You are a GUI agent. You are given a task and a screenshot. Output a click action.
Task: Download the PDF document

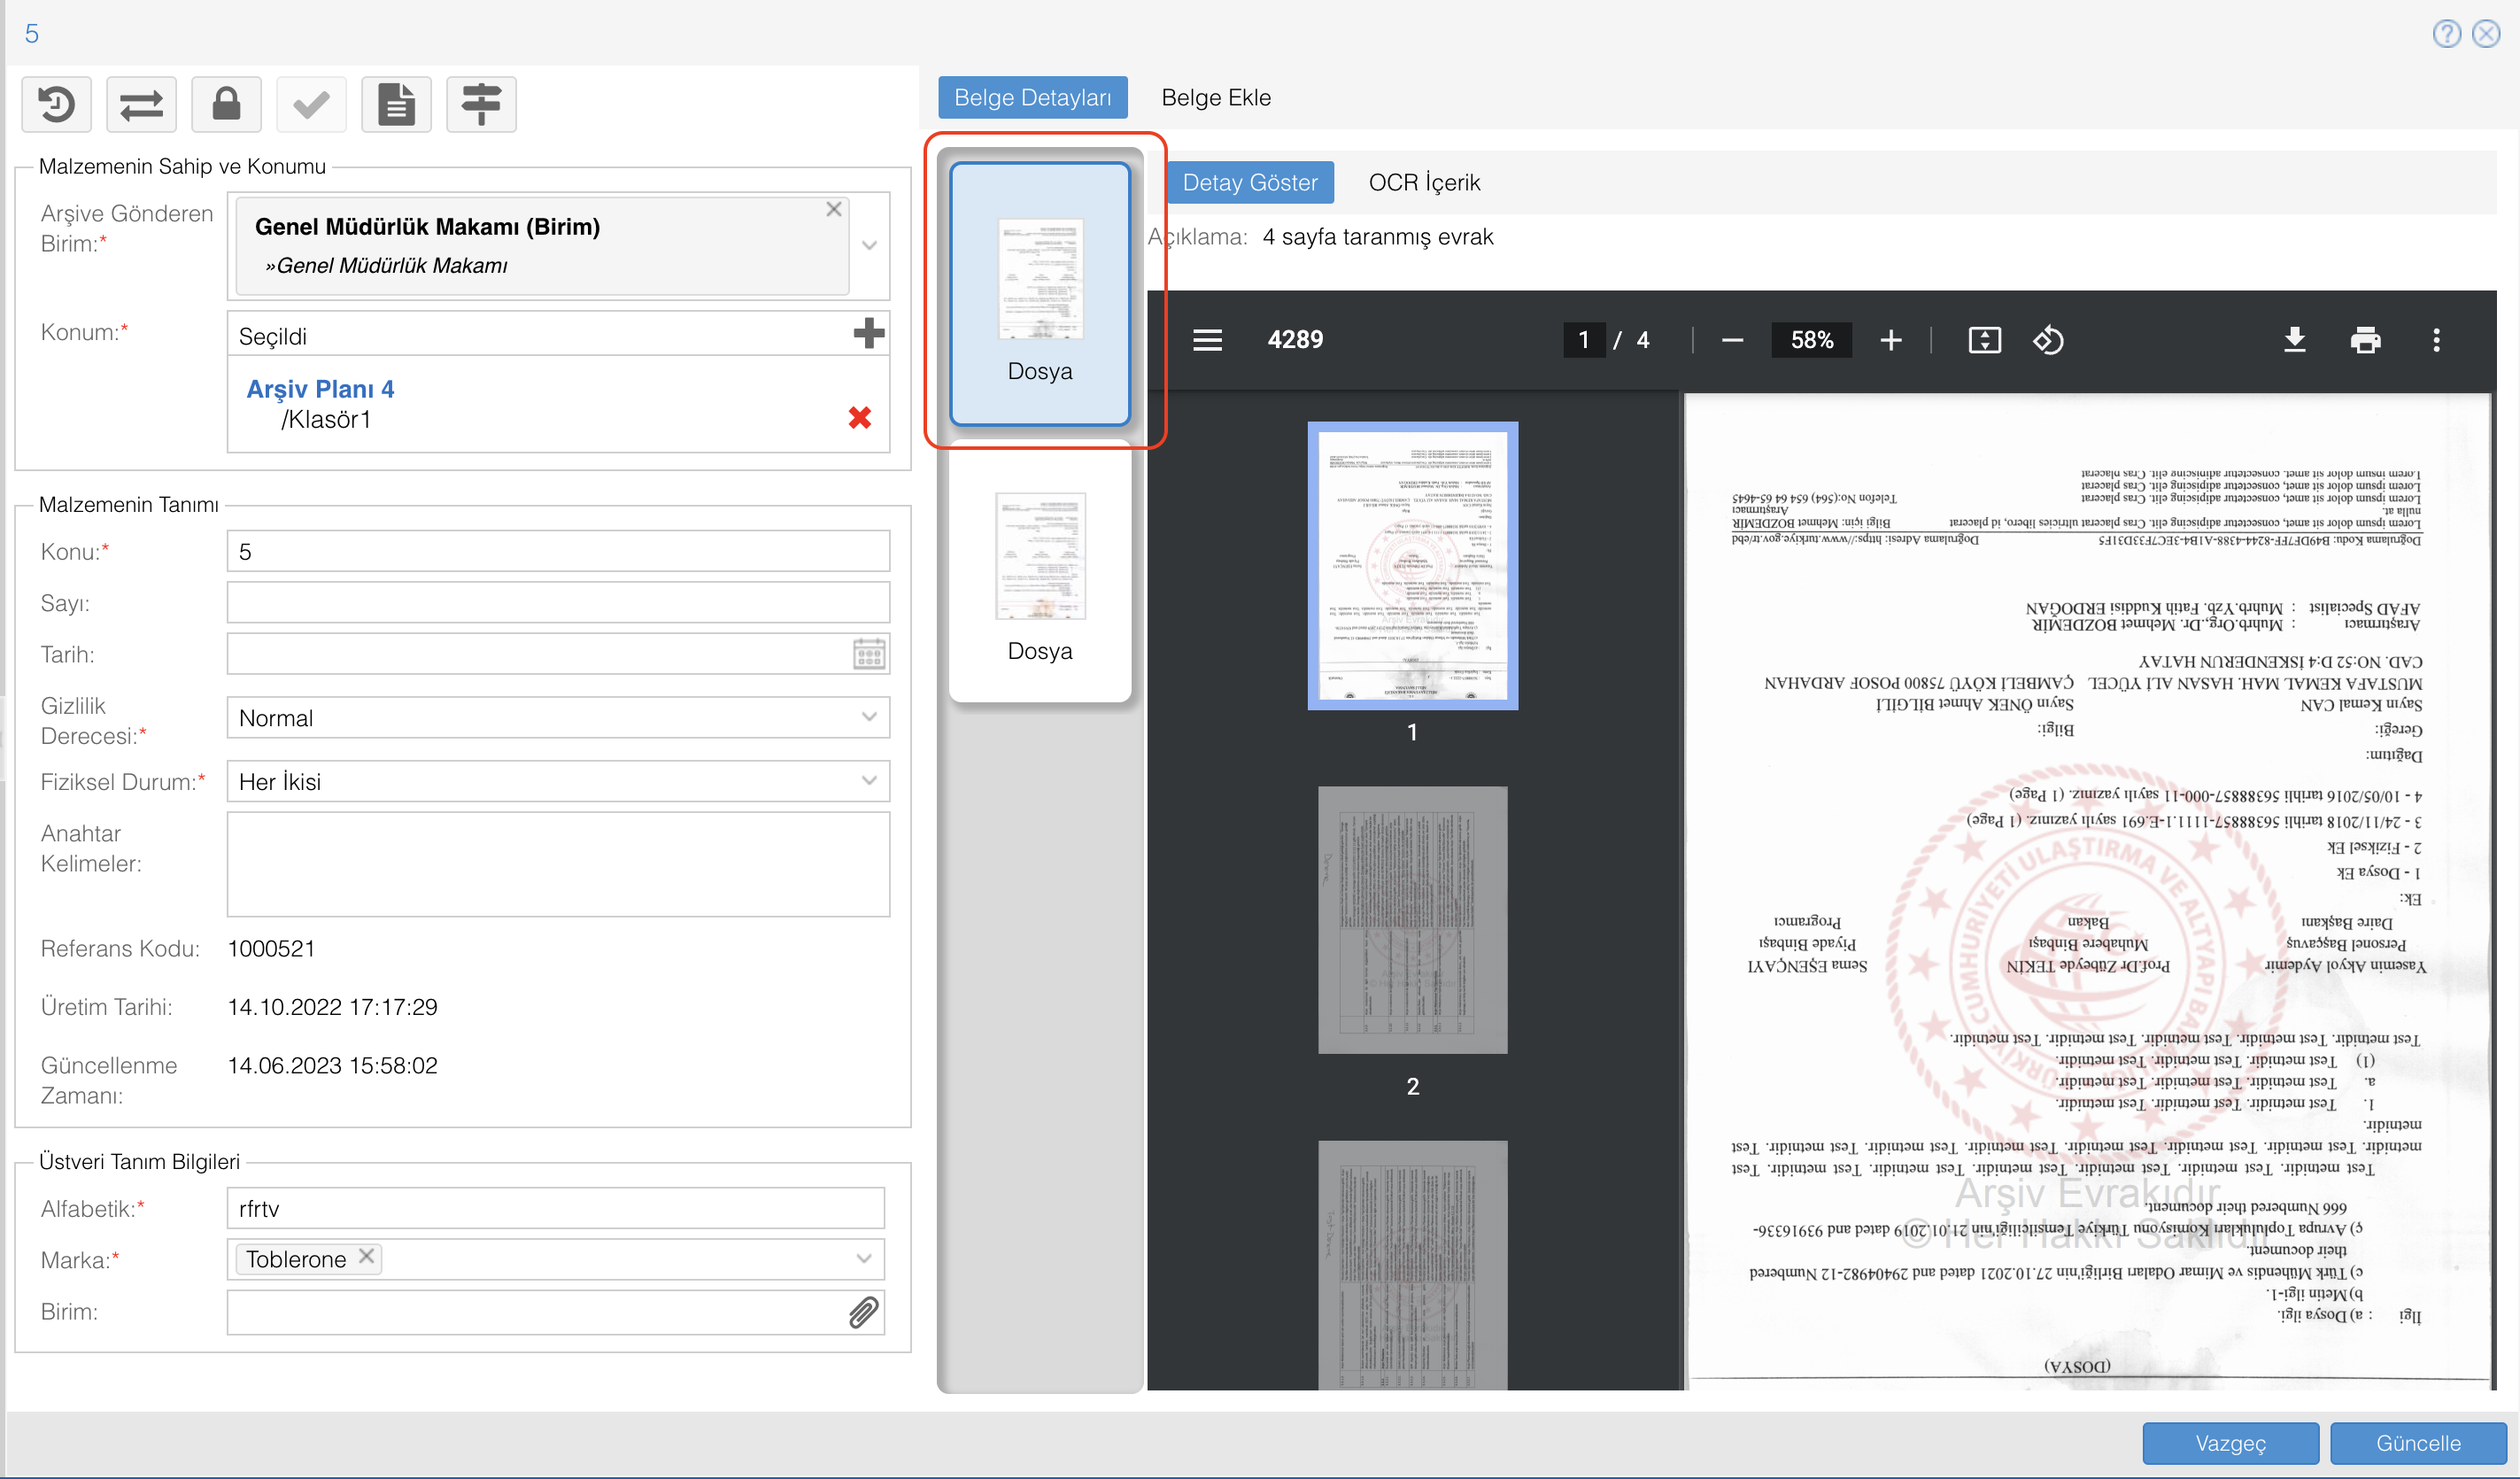click(2295, 340)
